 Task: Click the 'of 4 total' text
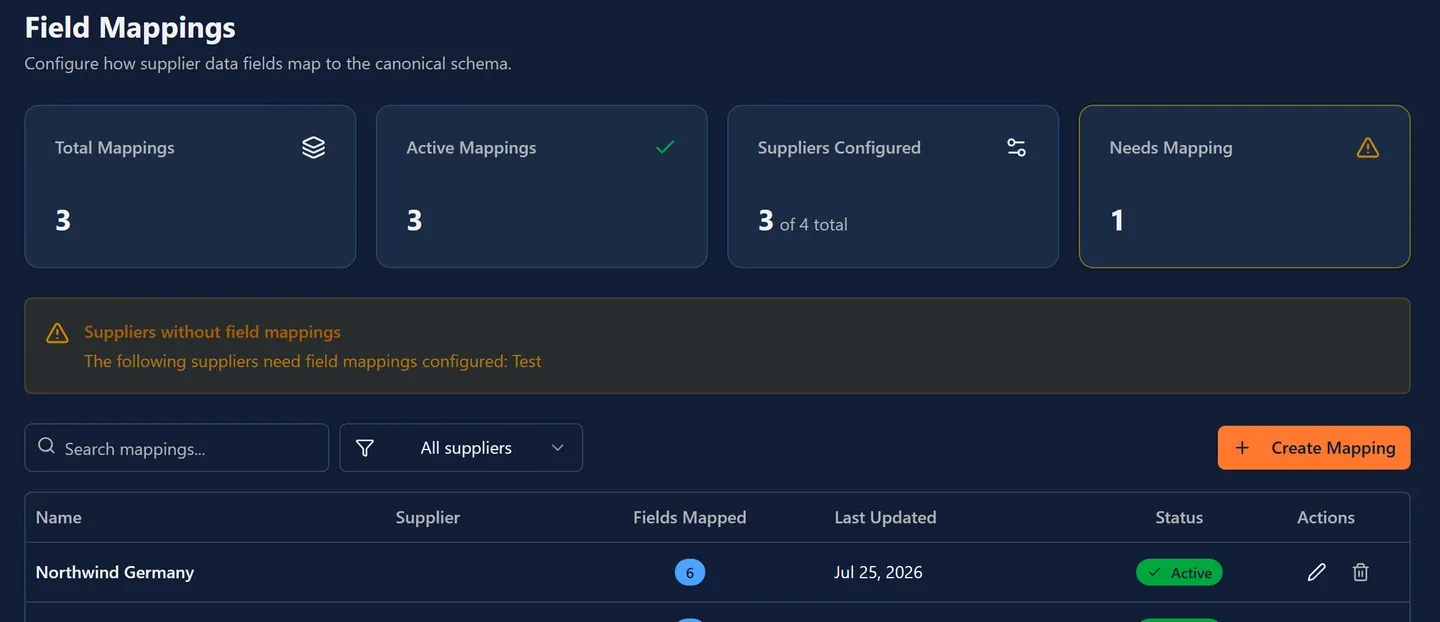click(813, 225)
